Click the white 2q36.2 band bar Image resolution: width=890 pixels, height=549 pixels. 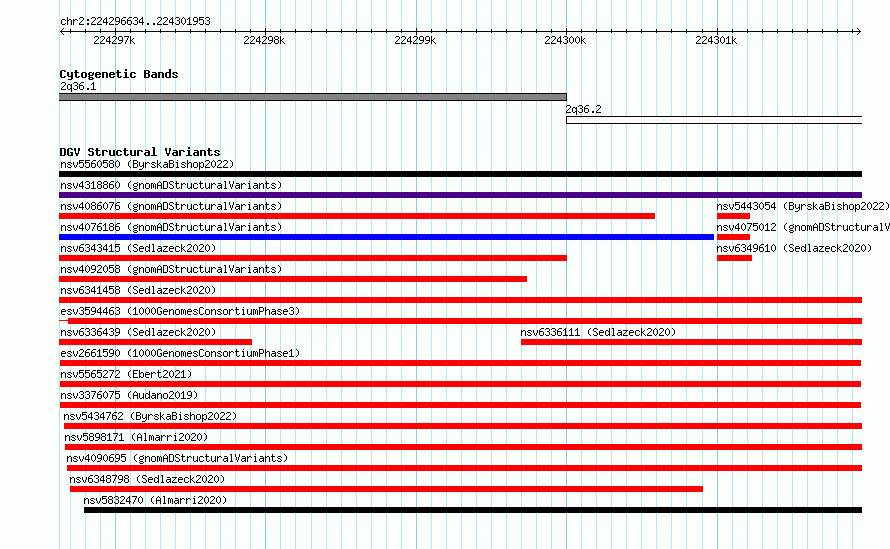coord(714,120)
